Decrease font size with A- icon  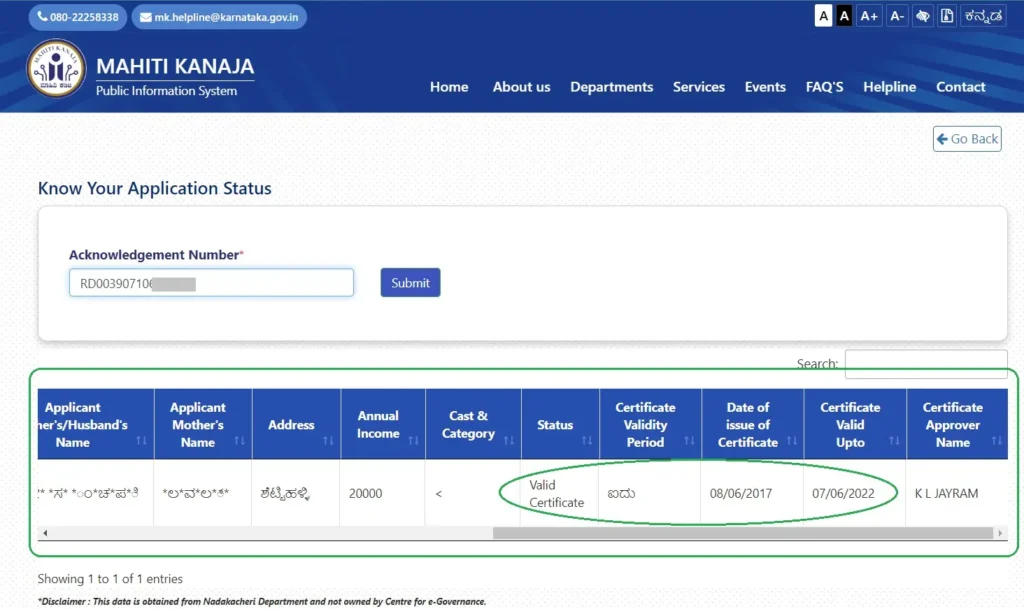tap(896, 15)
